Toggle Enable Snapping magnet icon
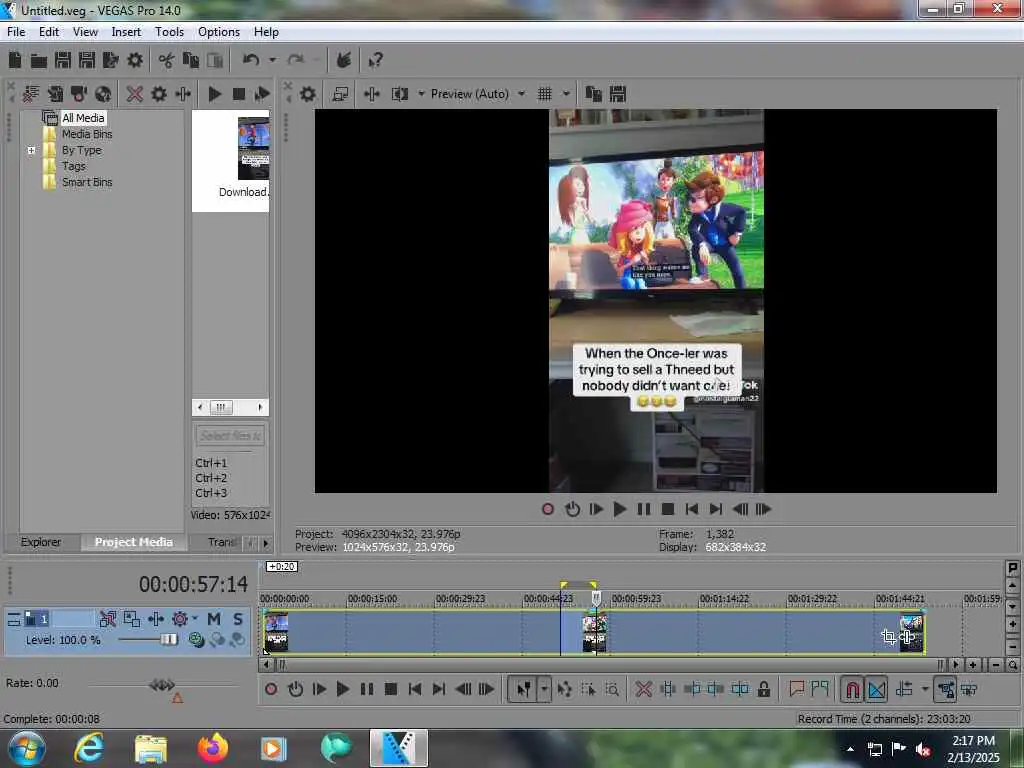This screenshot has width=1024, height=768. (x=852, y=689)
